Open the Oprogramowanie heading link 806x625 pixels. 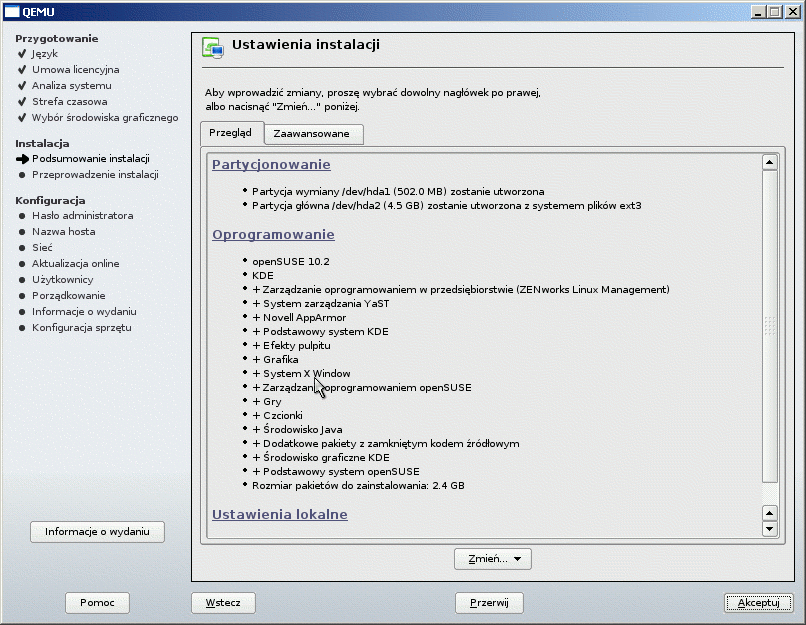pyautogui.click(x=273, y=235)
